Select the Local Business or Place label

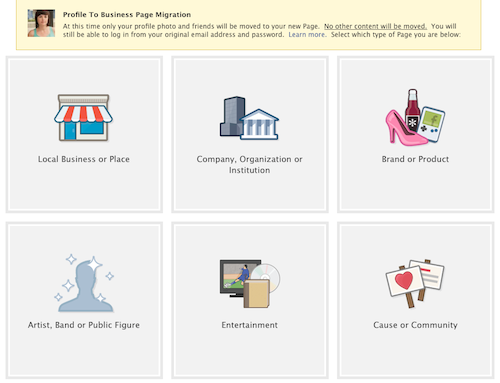(84, 159)
